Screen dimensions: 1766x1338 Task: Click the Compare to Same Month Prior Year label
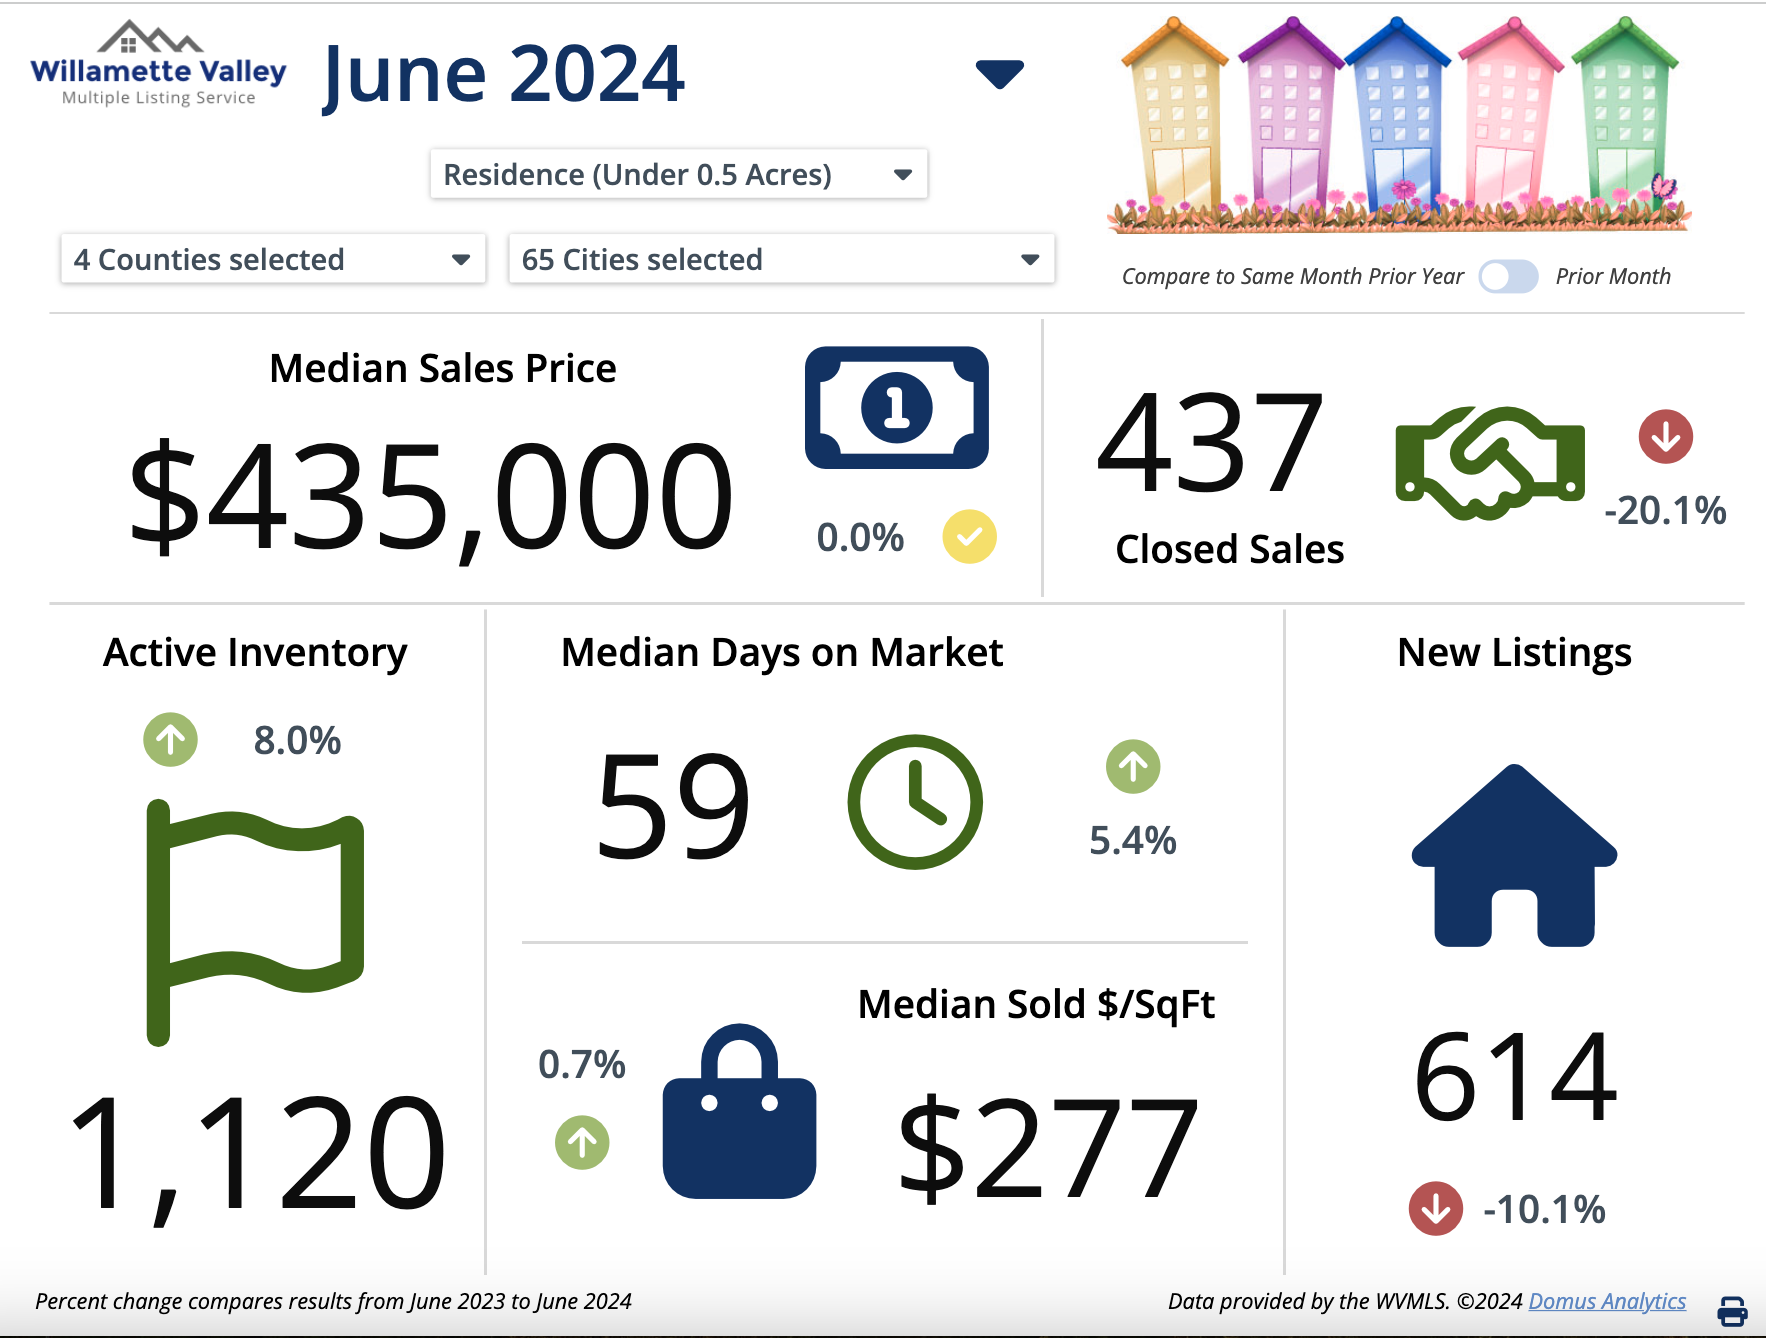pyautogui.click(x=1292, y=277)
